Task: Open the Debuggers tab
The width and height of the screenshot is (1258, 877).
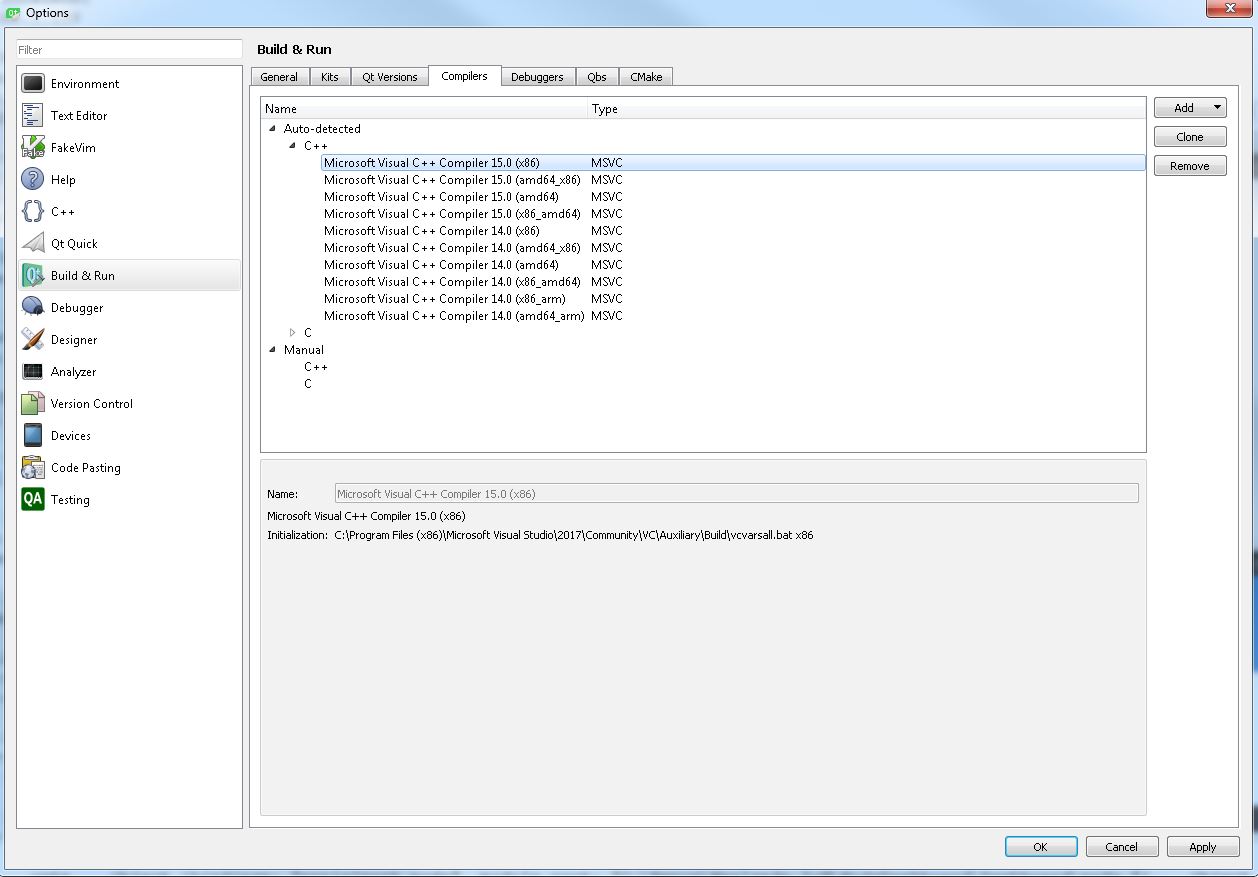Action: (537, 77)
